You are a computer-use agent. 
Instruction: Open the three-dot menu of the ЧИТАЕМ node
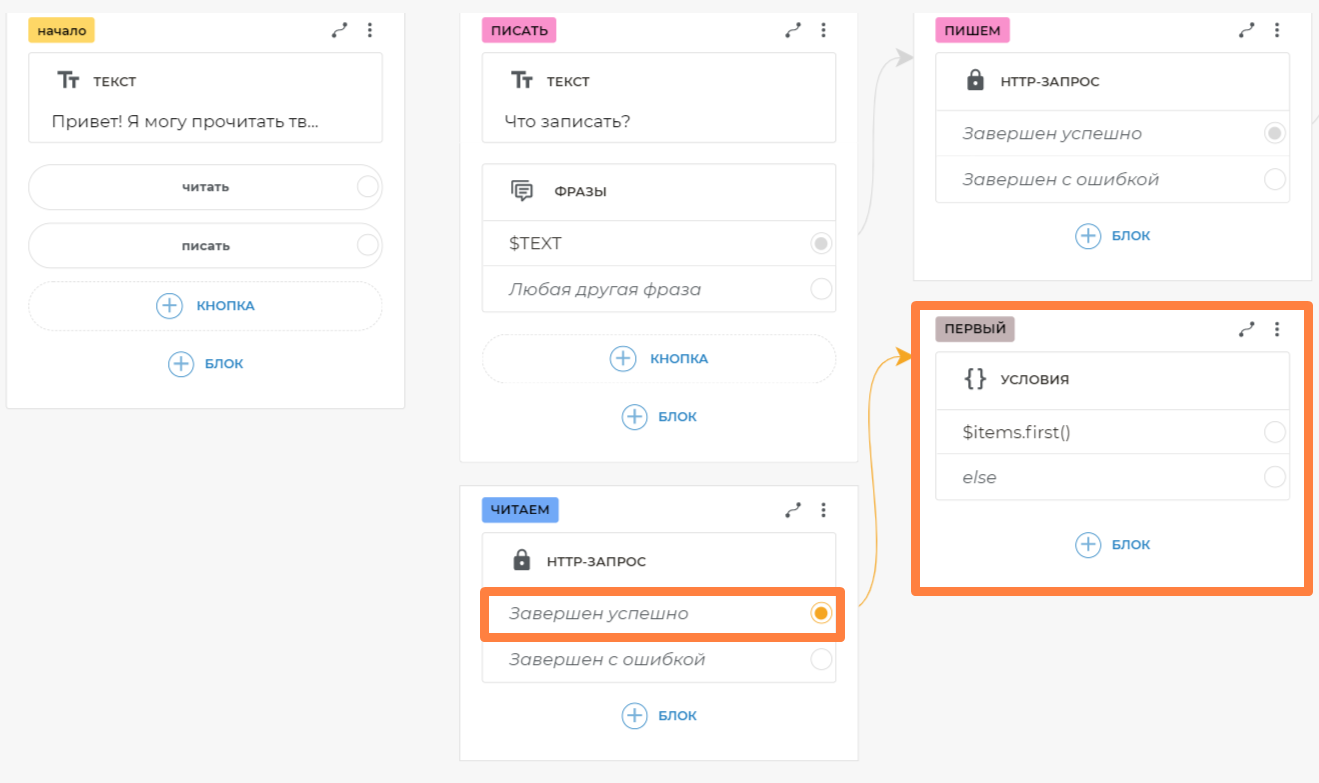(823, 510)
